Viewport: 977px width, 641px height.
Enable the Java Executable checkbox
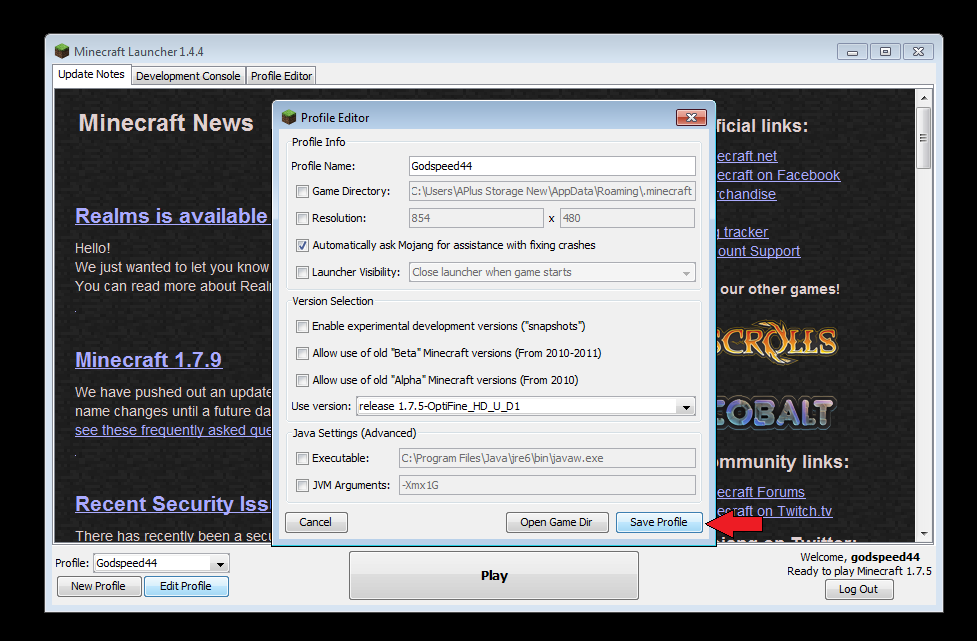[x=302, y=458]
